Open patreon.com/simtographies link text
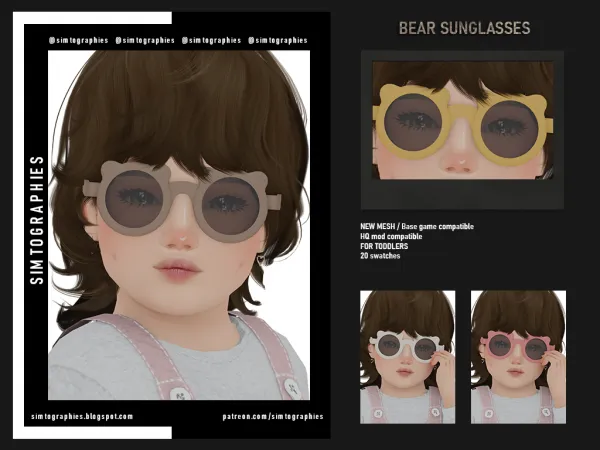Screen dimensions: 600x450 pos(273,416)
